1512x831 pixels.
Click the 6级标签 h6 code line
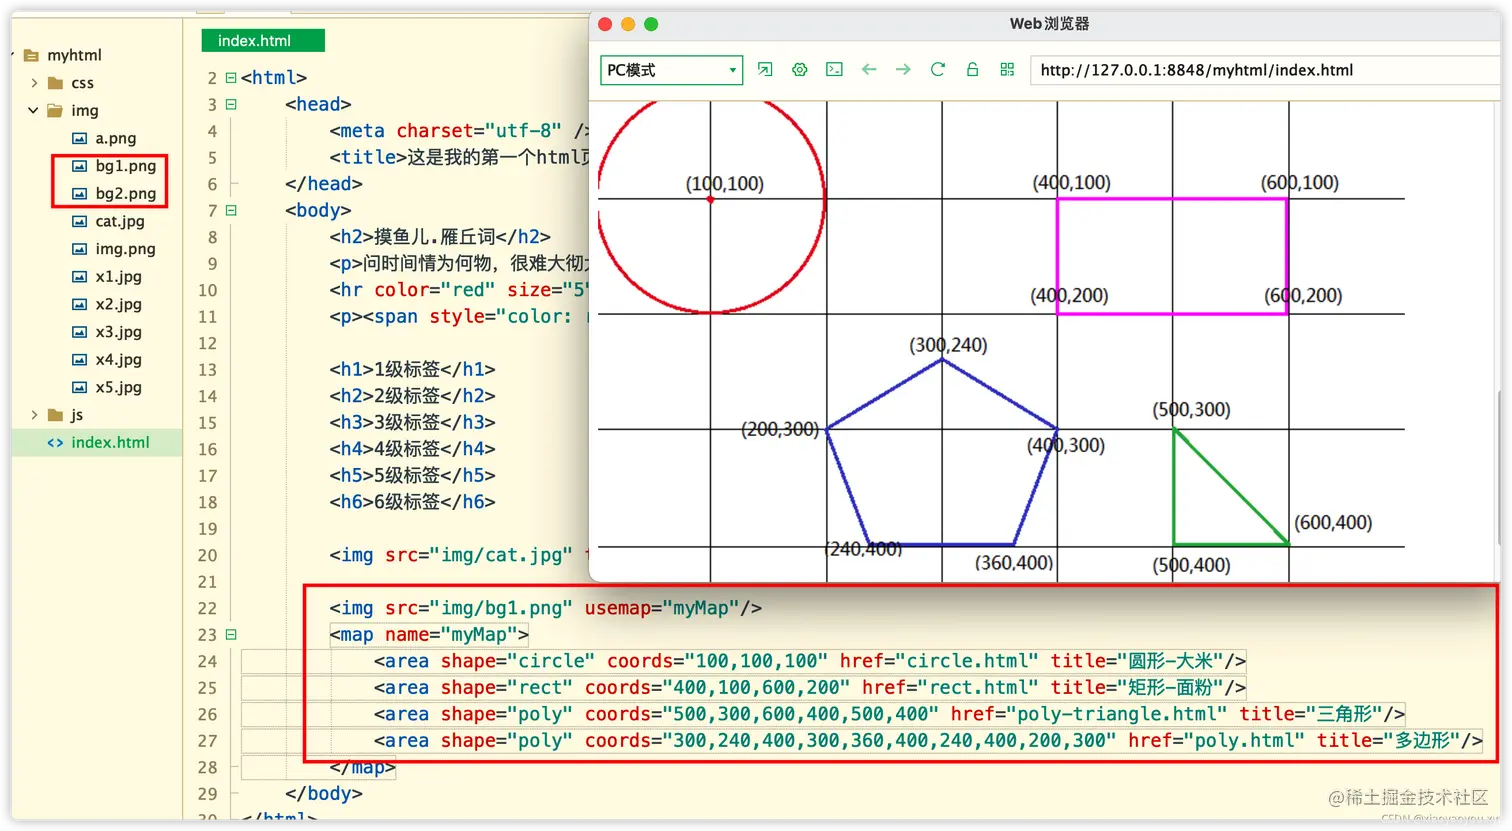412,502
